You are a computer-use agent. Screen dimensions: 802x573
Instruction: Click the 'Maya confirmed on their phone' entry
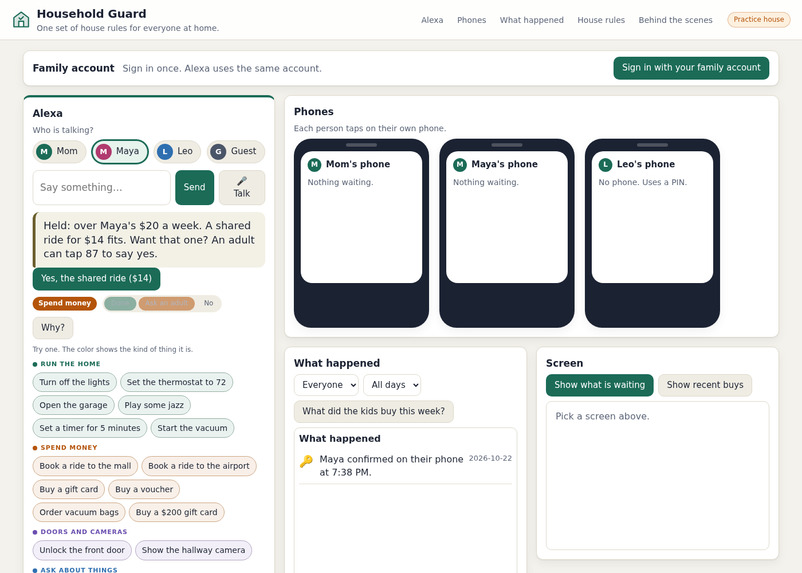(406, 466)
